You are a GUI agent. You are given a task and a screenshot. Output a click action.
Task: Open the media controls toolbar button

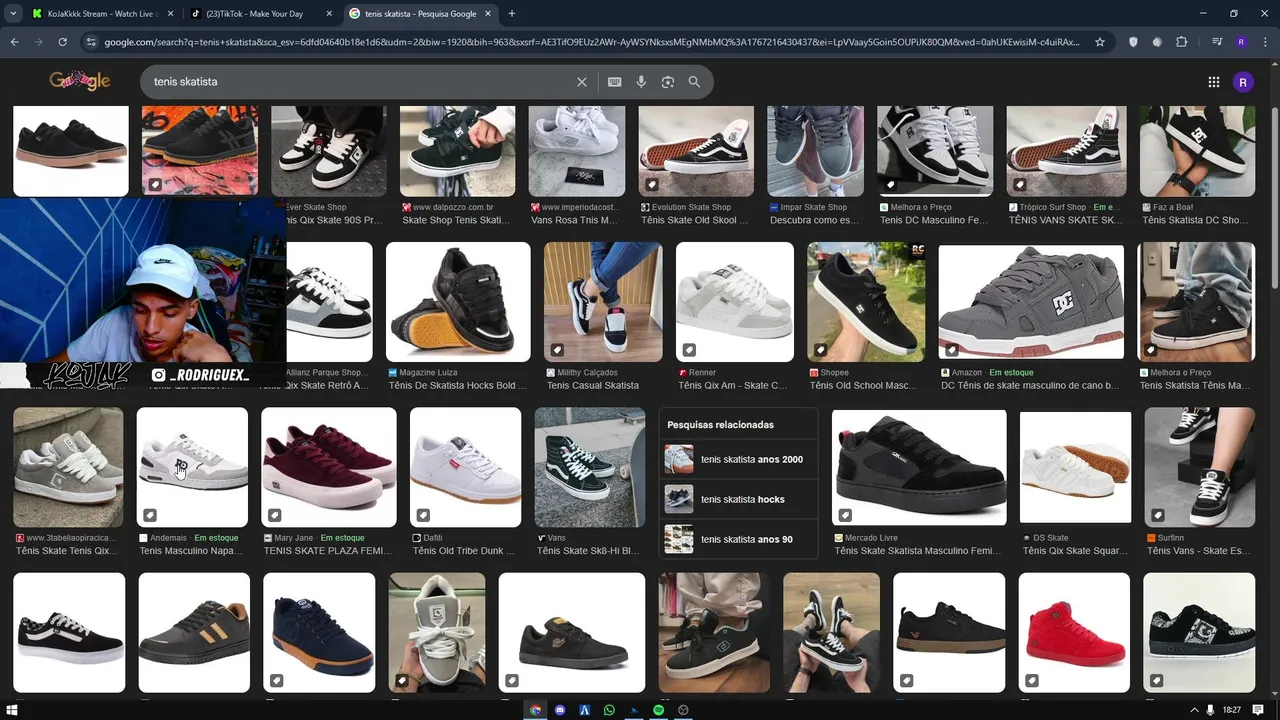tap(1217, 42)
